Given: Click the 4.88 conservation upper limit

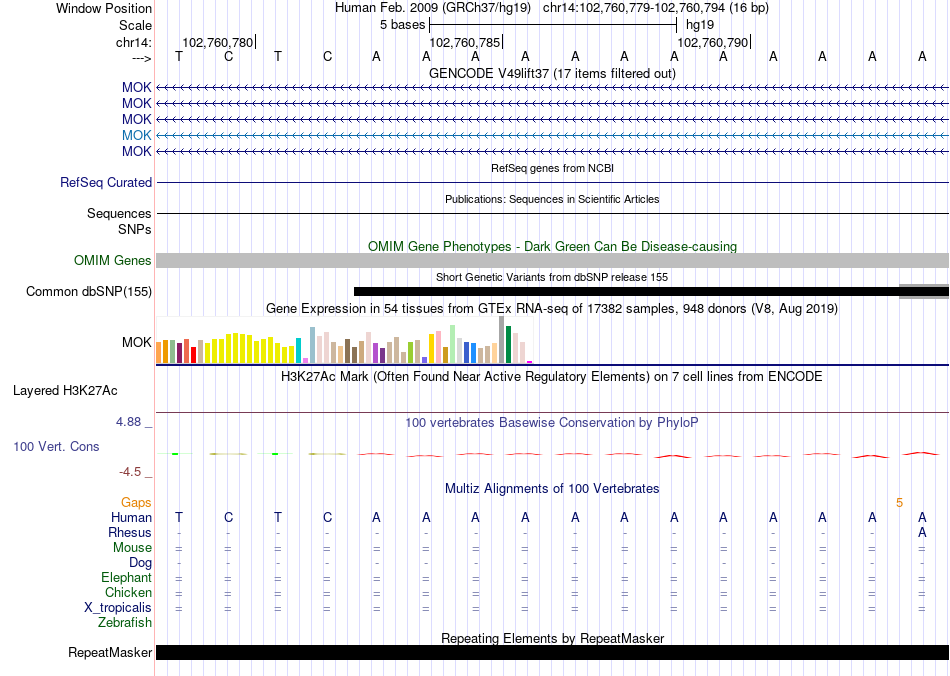Looking at the screenshot, I should click(x=128, y=422).
